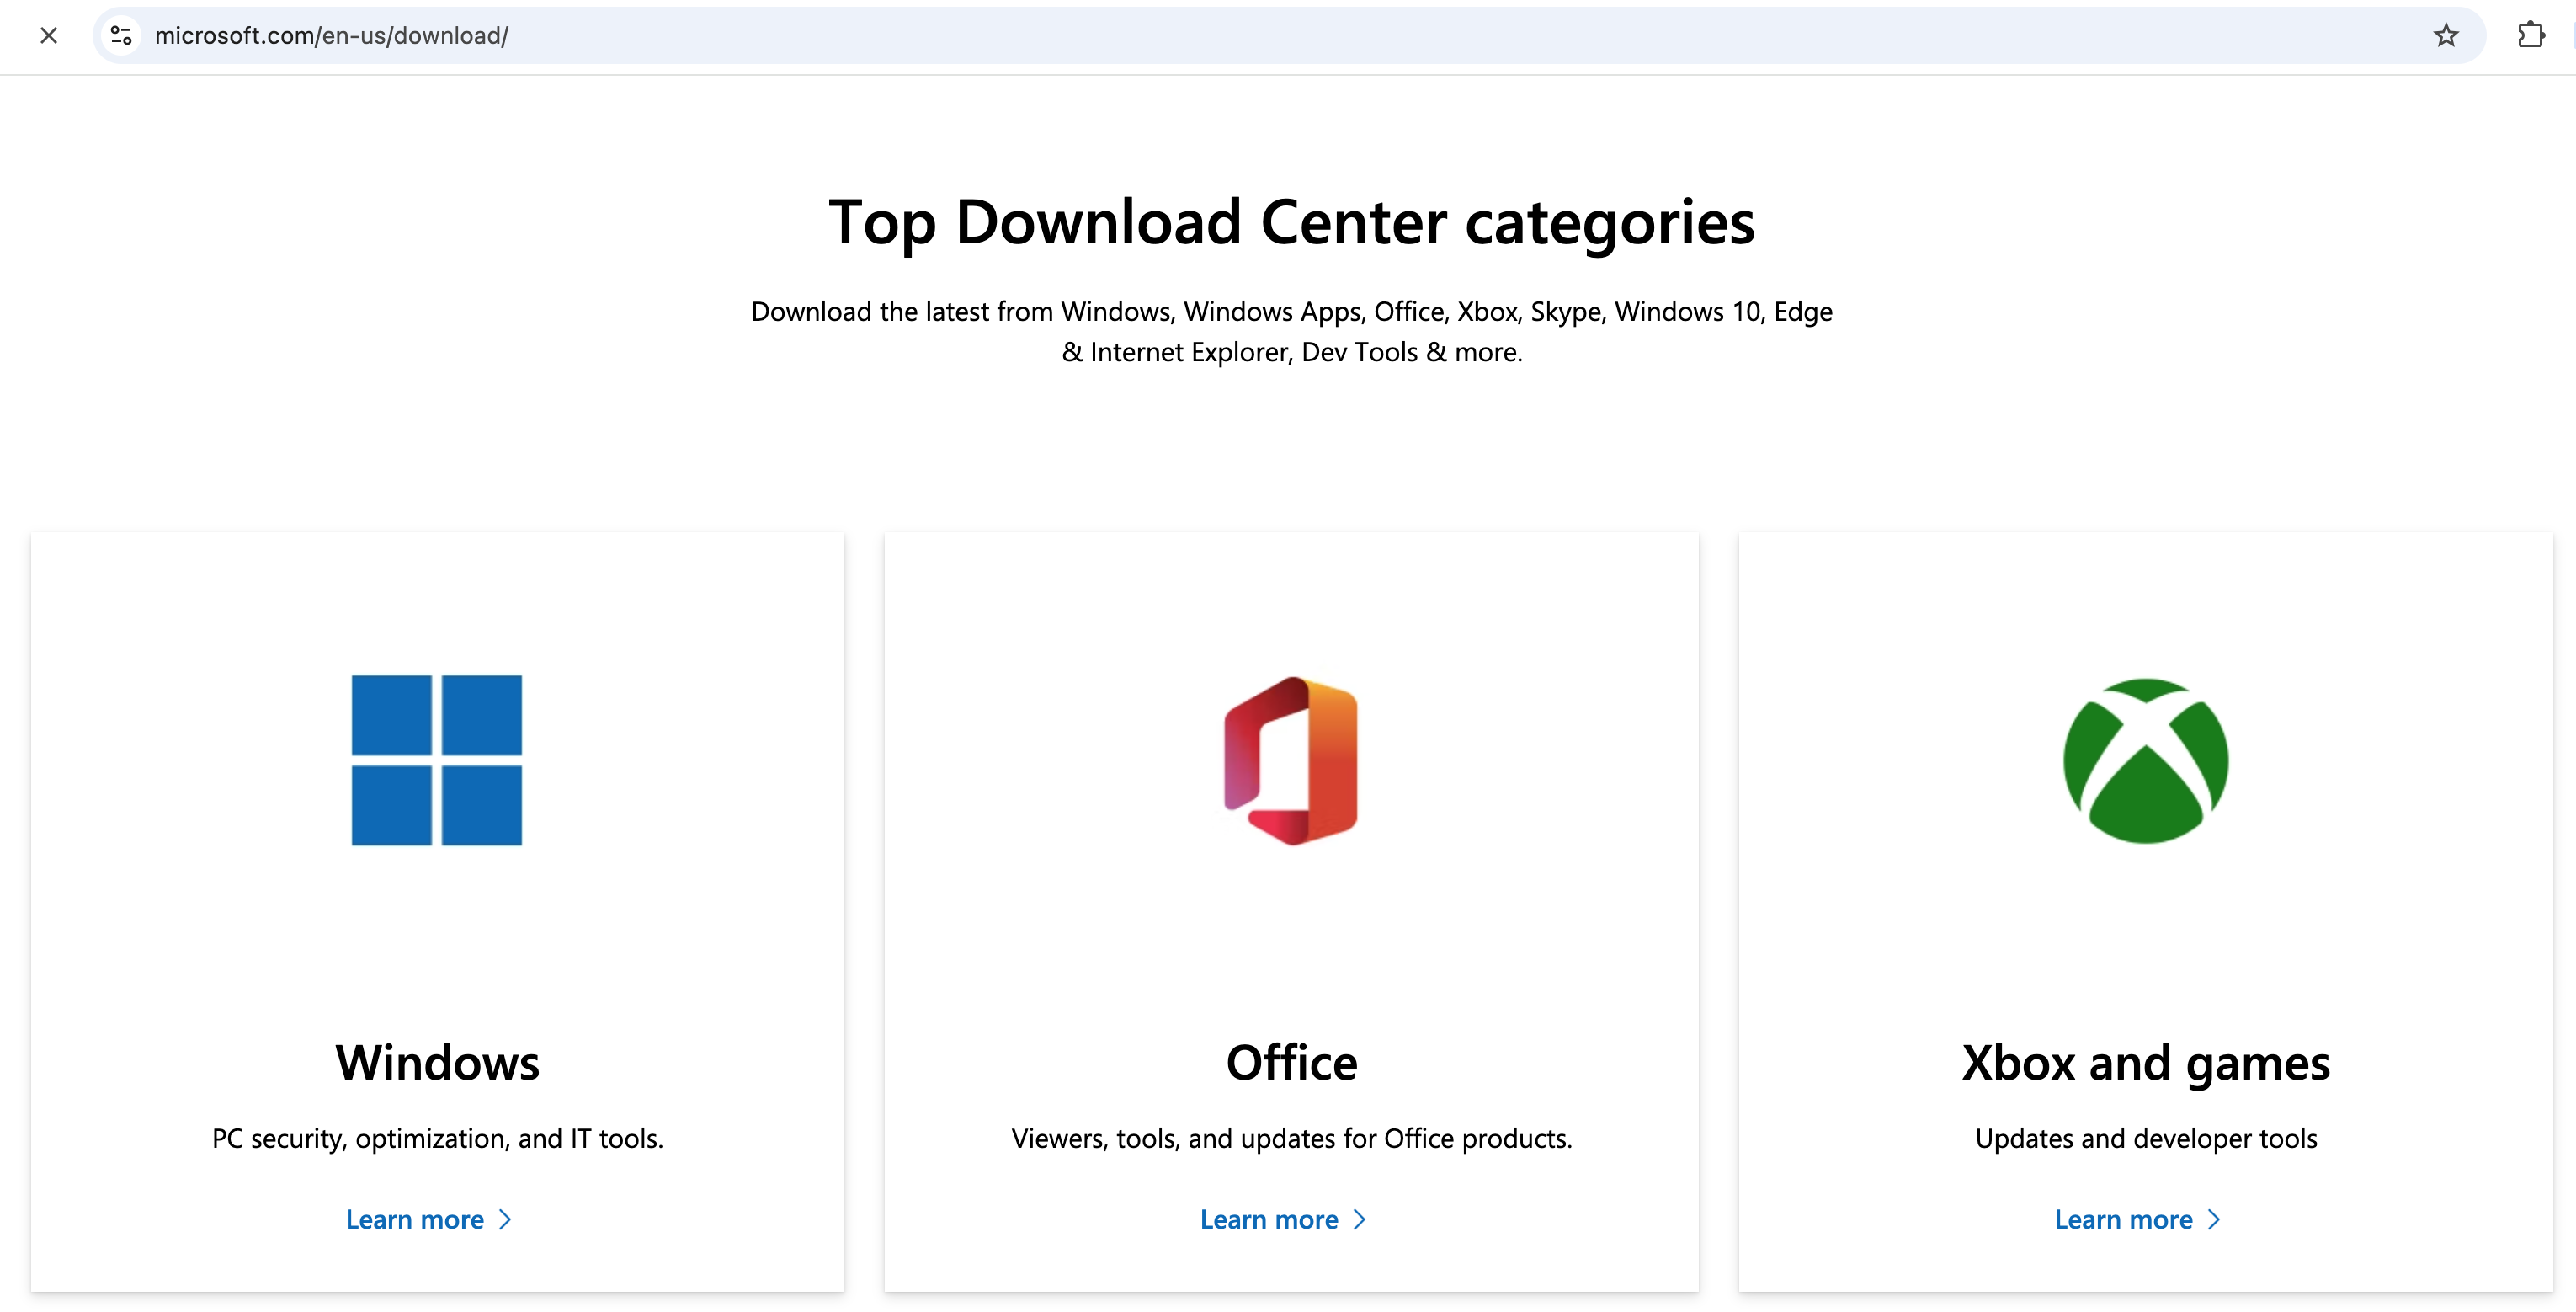Click the Xbox and games card heading

pyautogui.click(x=2146, y=1063)
